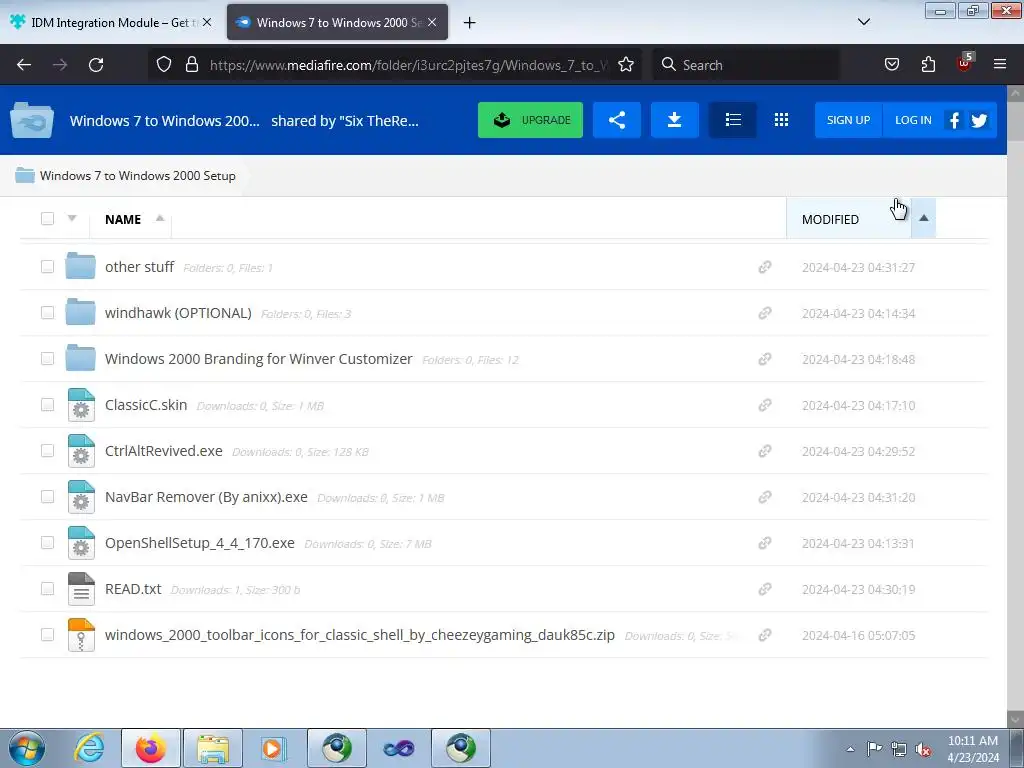Select the toolbar icons zip checkbox
Image resolution: width=1024 pixels, height=768 pixels.
pos(47,635)
